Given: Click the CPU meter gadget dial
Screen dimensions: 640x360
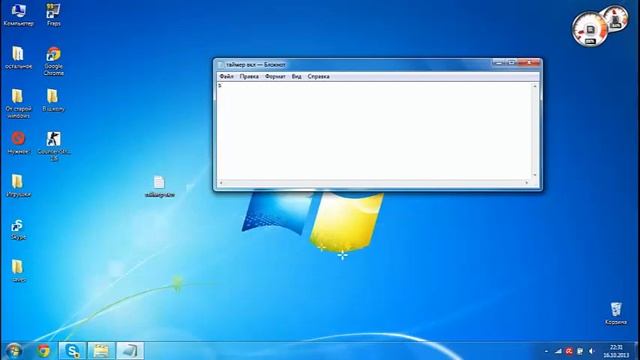Looking at the screenshot, I should tap(589, 30).
